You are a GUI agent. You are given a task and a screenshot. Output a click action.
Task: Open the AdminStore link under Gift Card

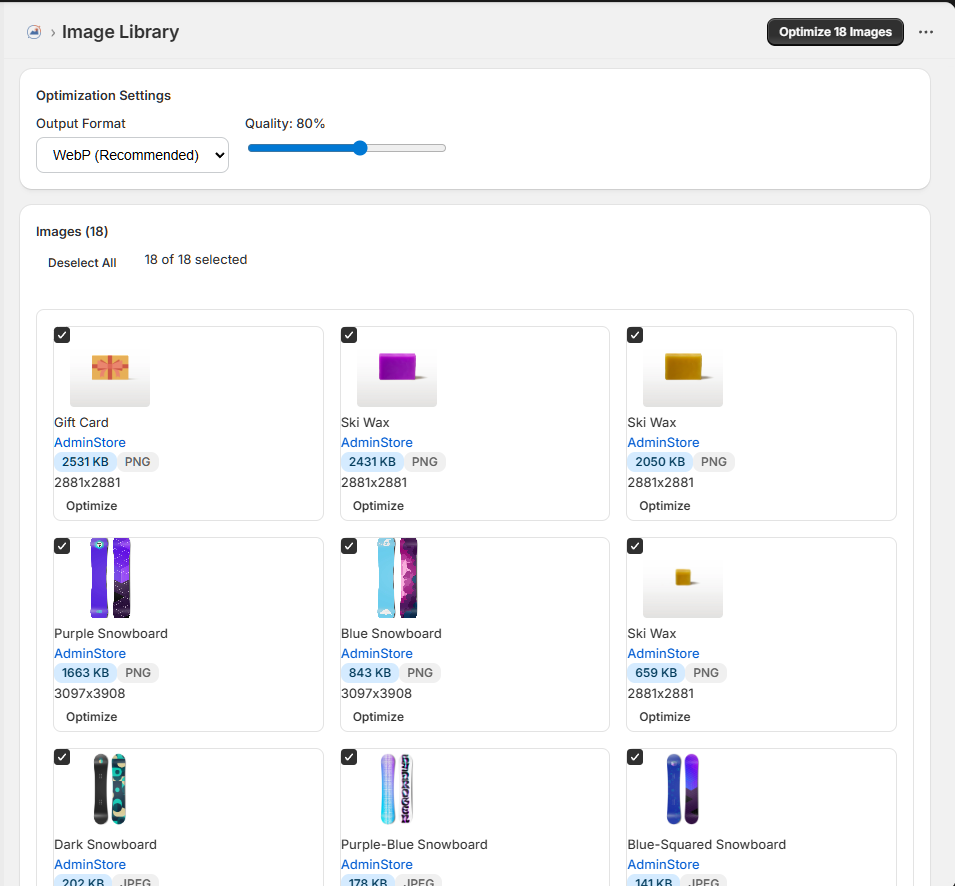click(x=90, y=443)
